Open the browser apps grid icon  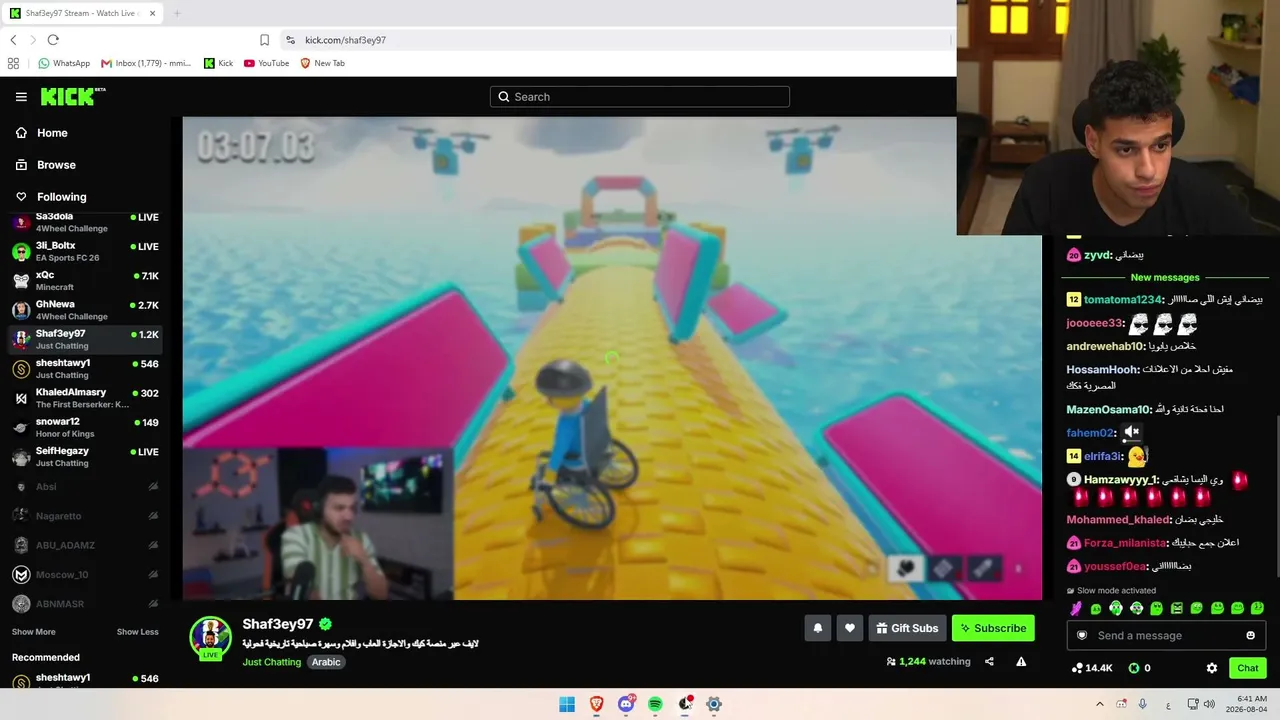coord(13,63)
